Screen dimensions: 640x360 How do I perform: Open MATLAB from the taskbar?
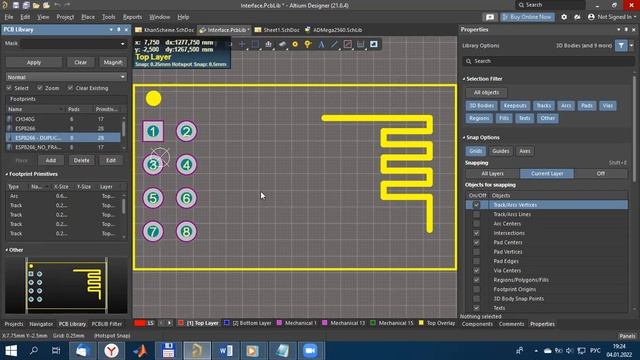[140, 351]
